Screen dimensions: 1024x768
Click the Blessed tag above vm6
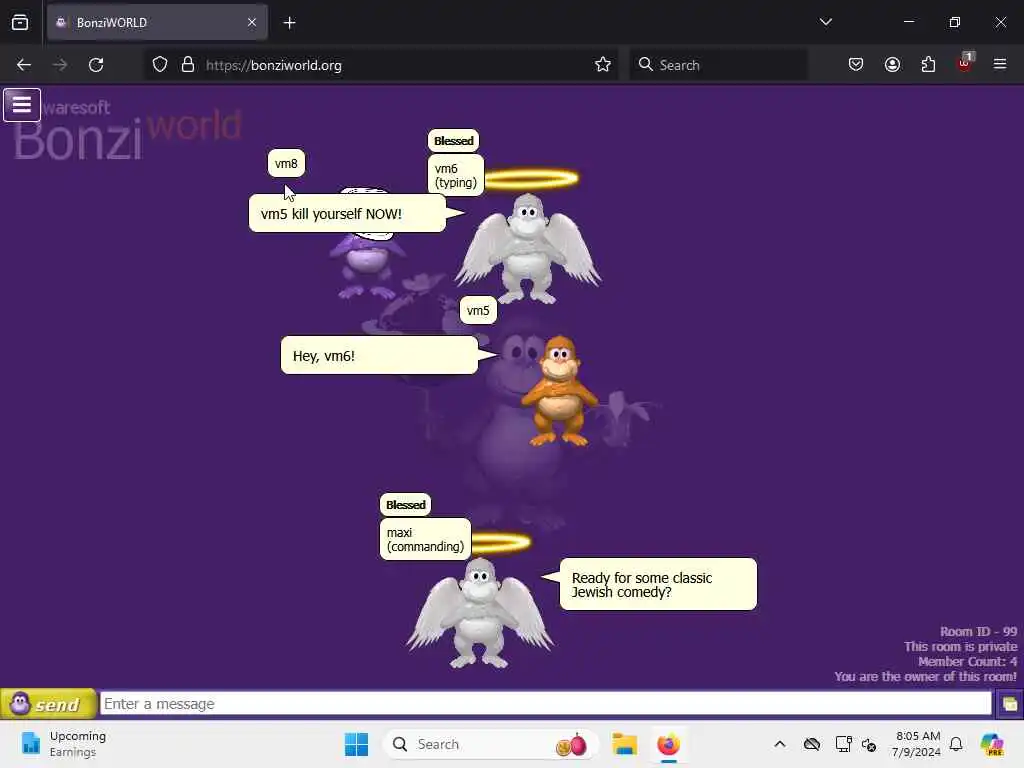pyautogui.click(x=453, y=140)
